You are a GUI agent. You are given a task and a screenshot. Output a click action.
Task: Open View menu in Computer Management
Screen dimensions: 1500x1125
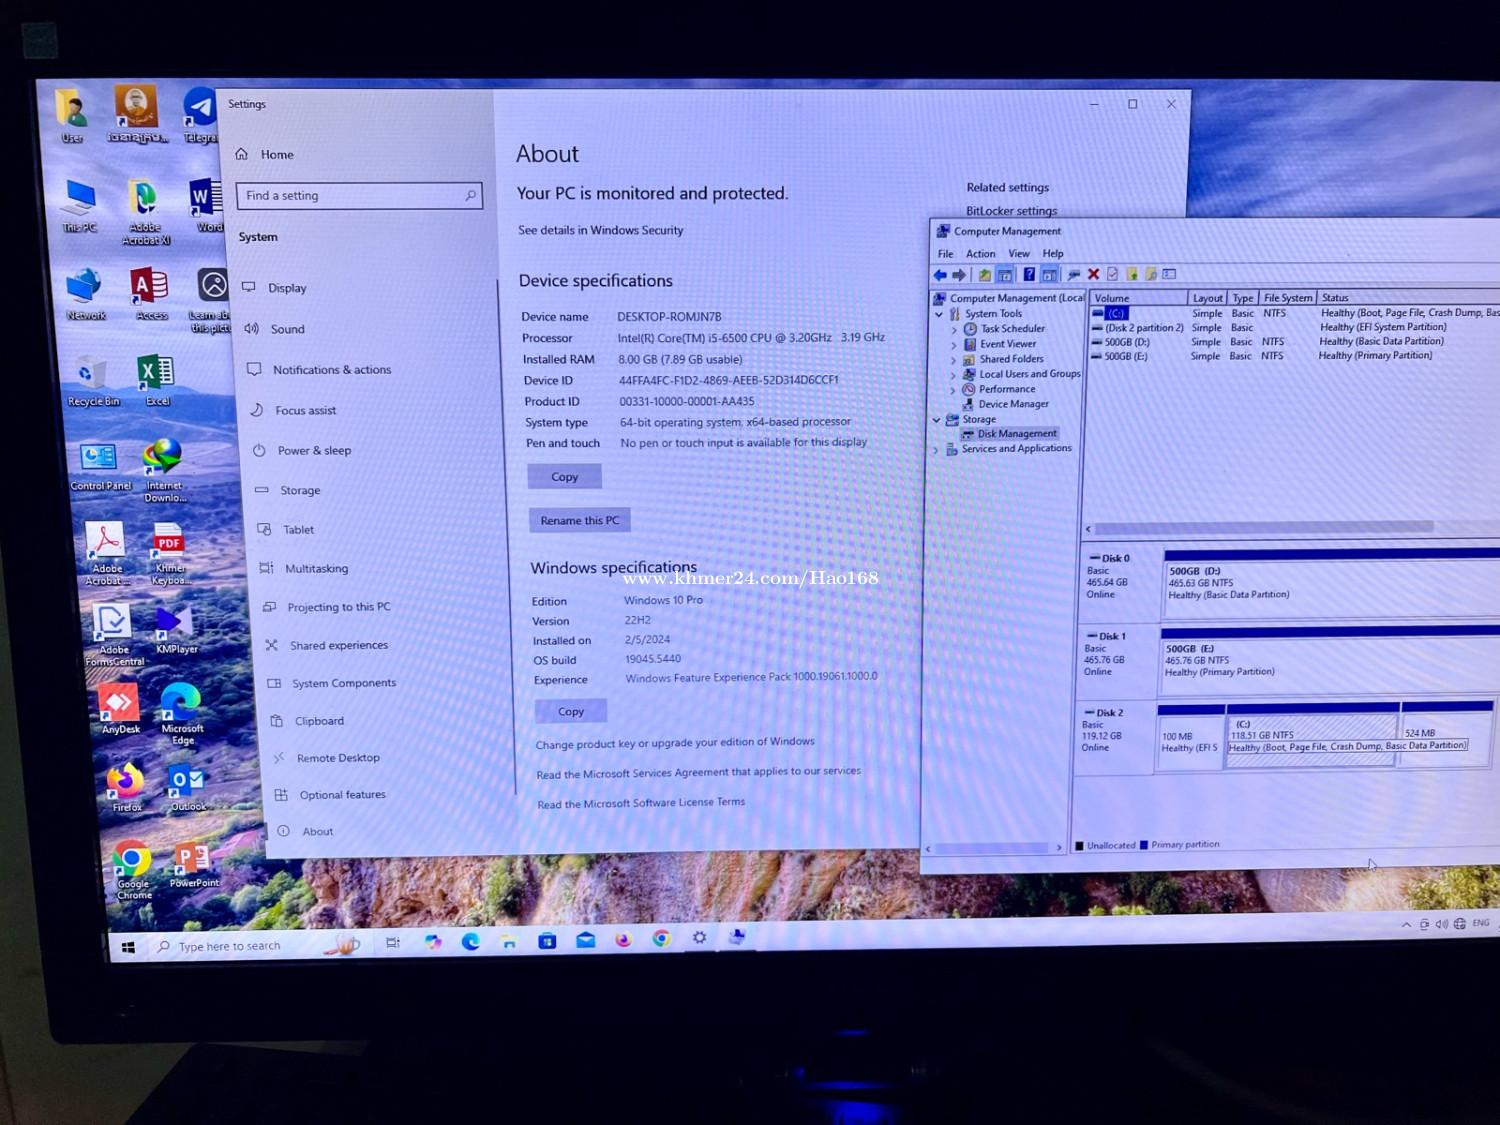pos(1018,254)
